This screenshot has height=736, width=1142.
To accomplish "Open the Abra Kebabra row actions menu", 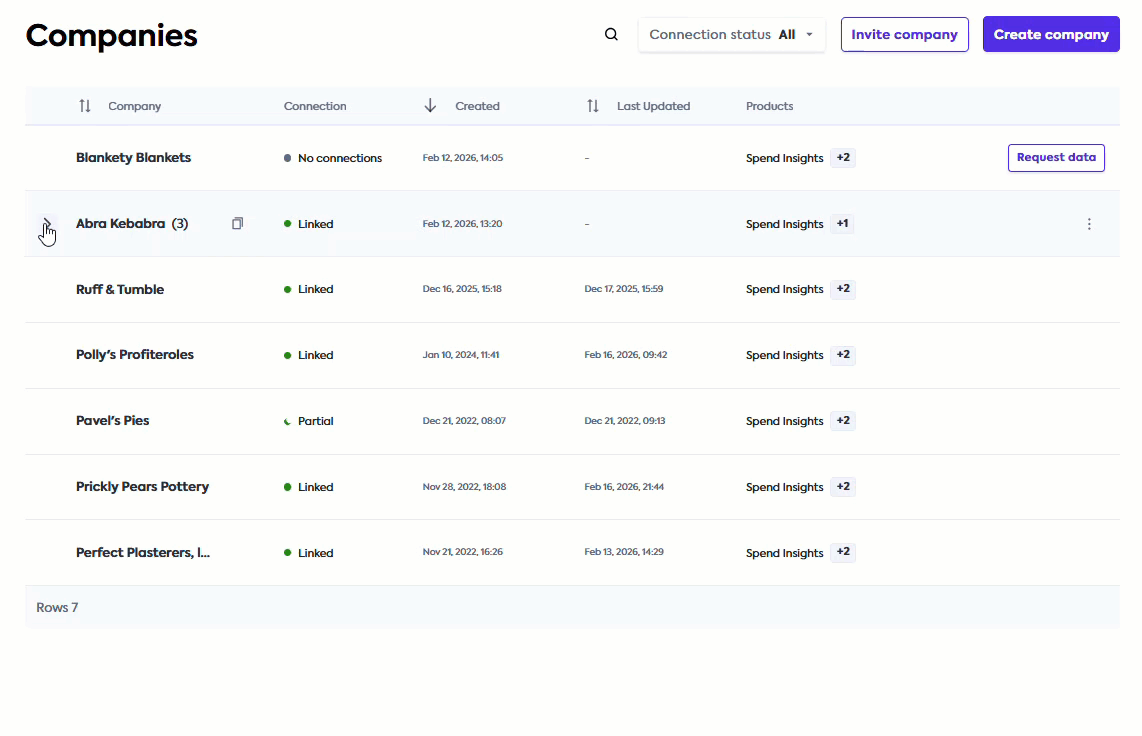I will pos(1089,224).
